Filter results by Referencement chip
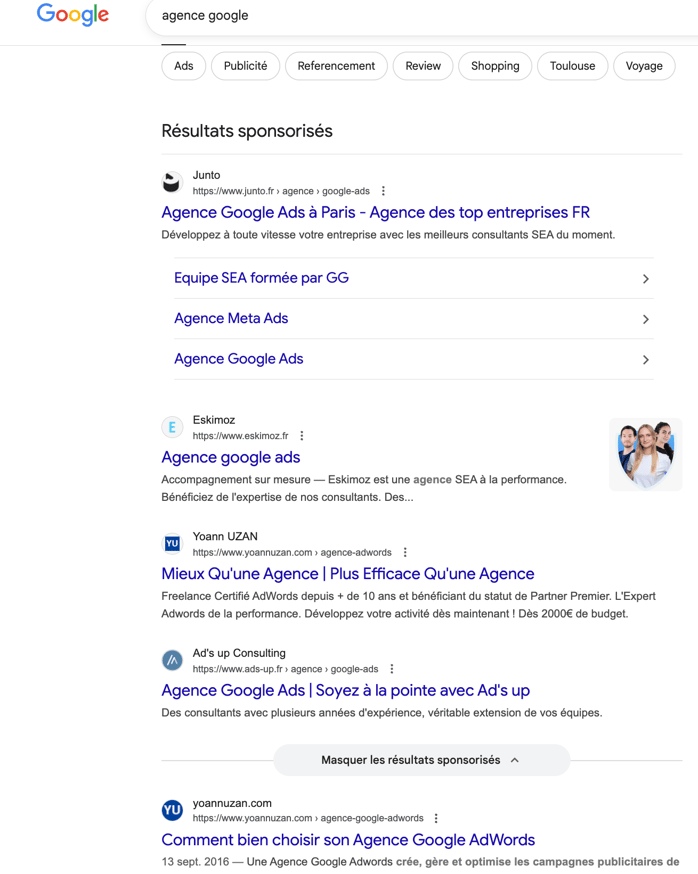Viewport: 698px width, 874px height. 336,66
